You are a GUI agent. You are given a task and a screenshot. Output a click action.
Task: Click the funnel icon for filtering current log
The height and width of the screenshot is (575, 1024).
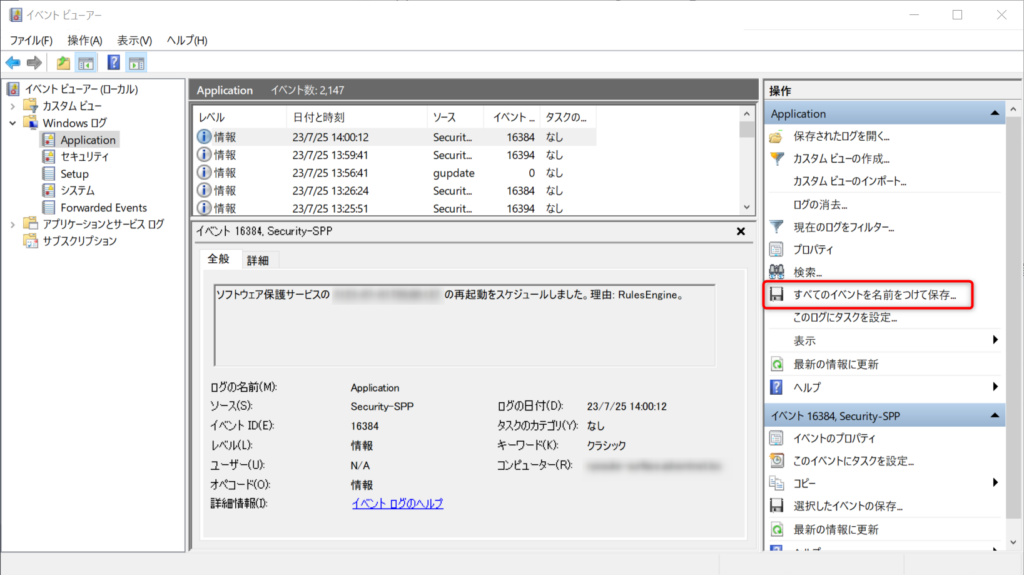[776, 227]
